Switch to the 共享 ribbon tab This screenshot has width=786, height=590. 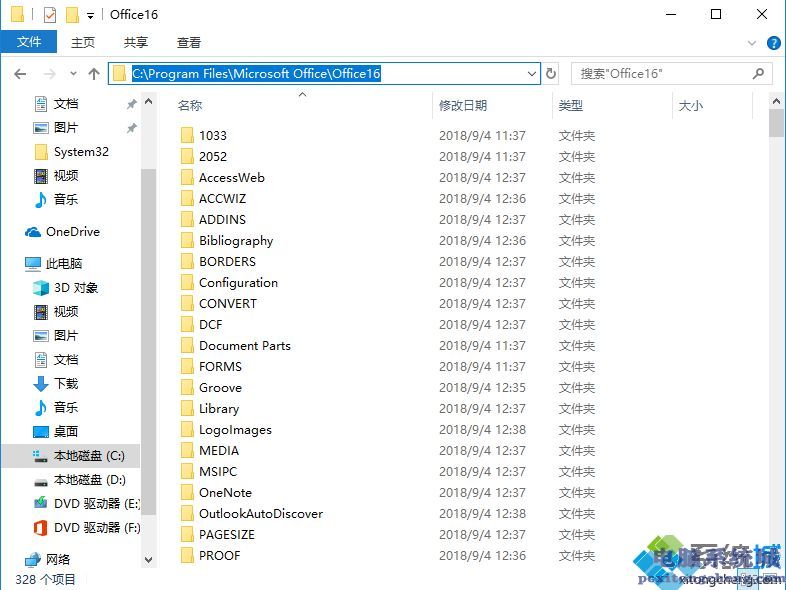pos(136,42)
